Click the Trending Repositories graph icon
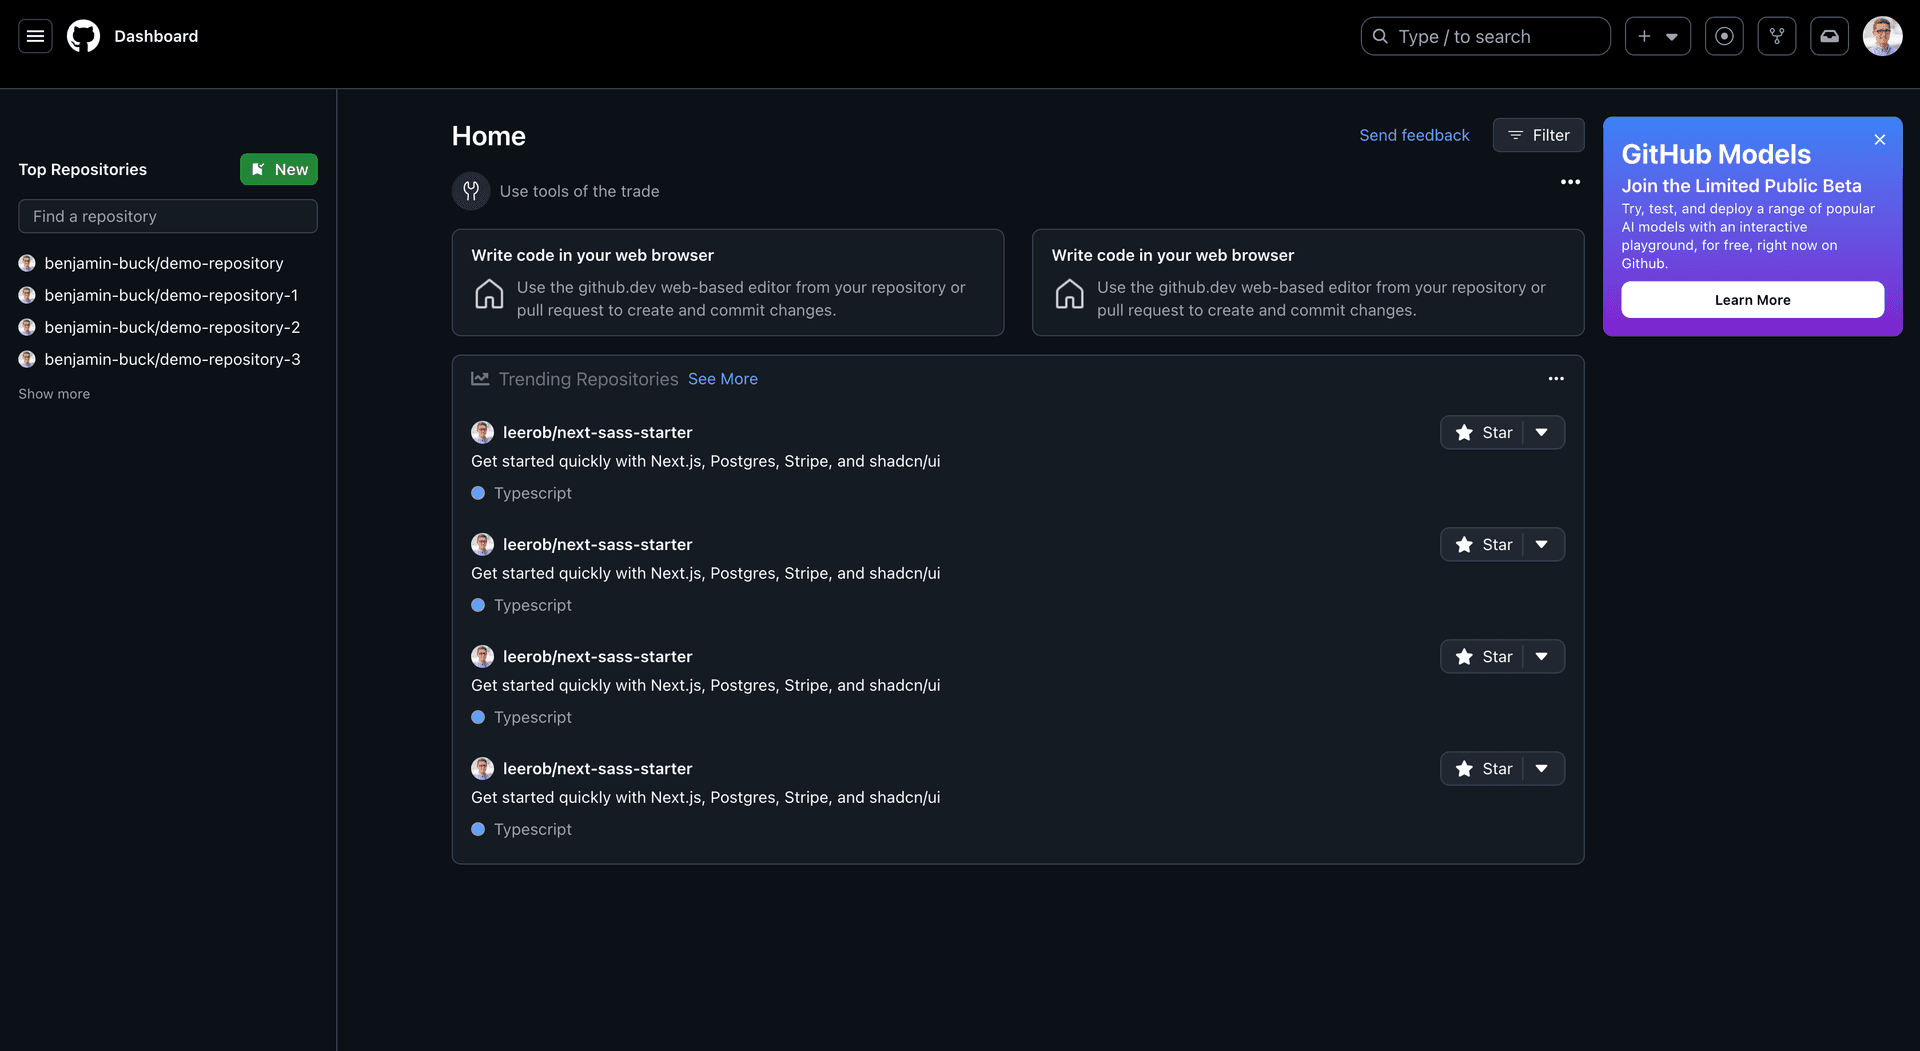Viewport: 1920px width, 1051px height. [480, 379]
